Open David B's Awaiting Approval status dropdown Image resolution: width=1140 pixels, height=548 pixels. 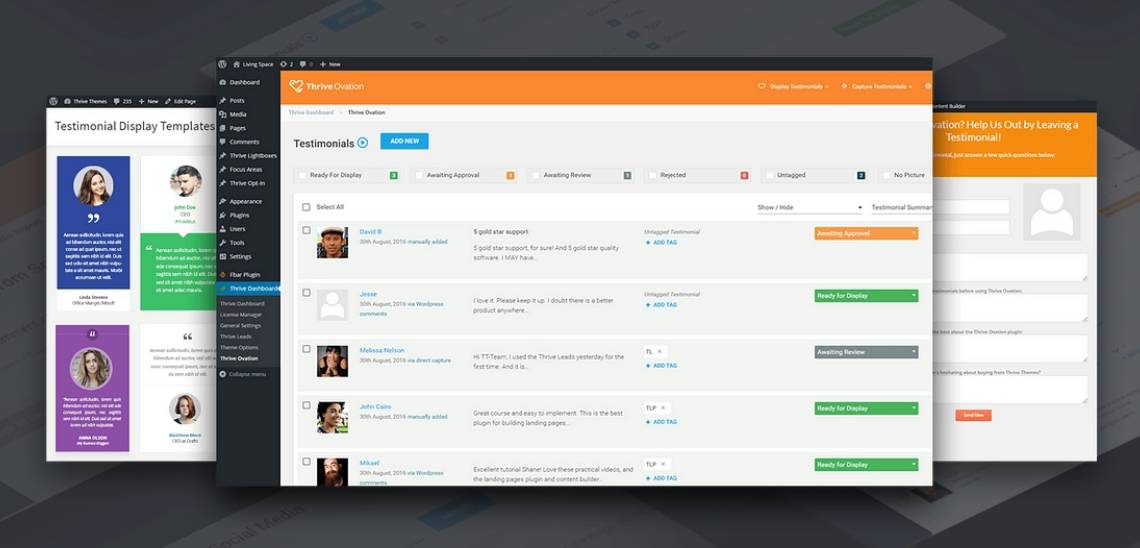[866, 233]
